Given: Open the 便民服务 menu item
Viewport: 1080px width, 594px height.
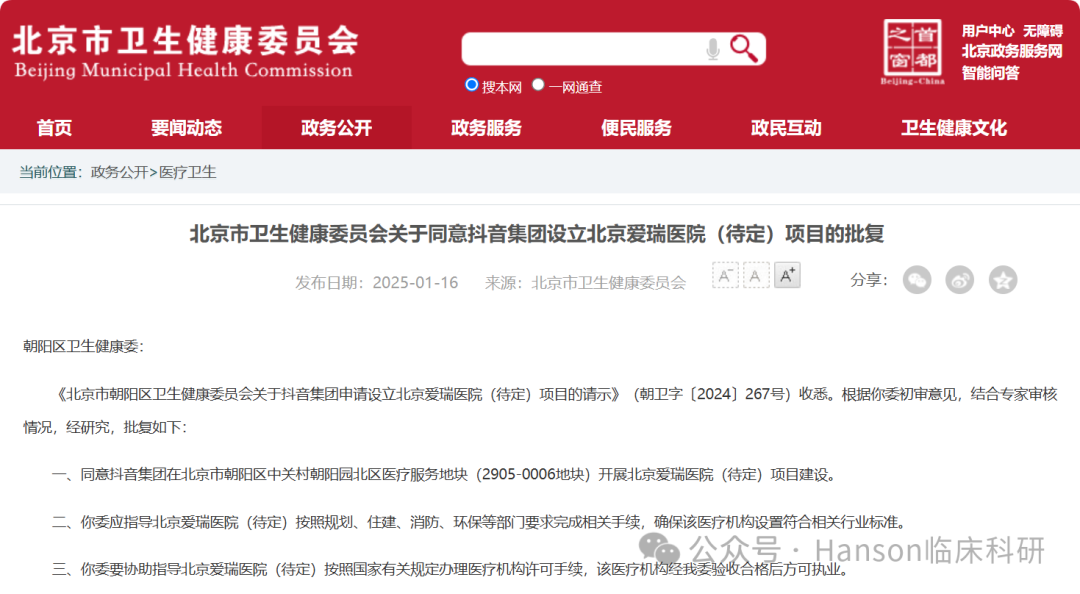Looking at the screenshot, I should [636, 128].
